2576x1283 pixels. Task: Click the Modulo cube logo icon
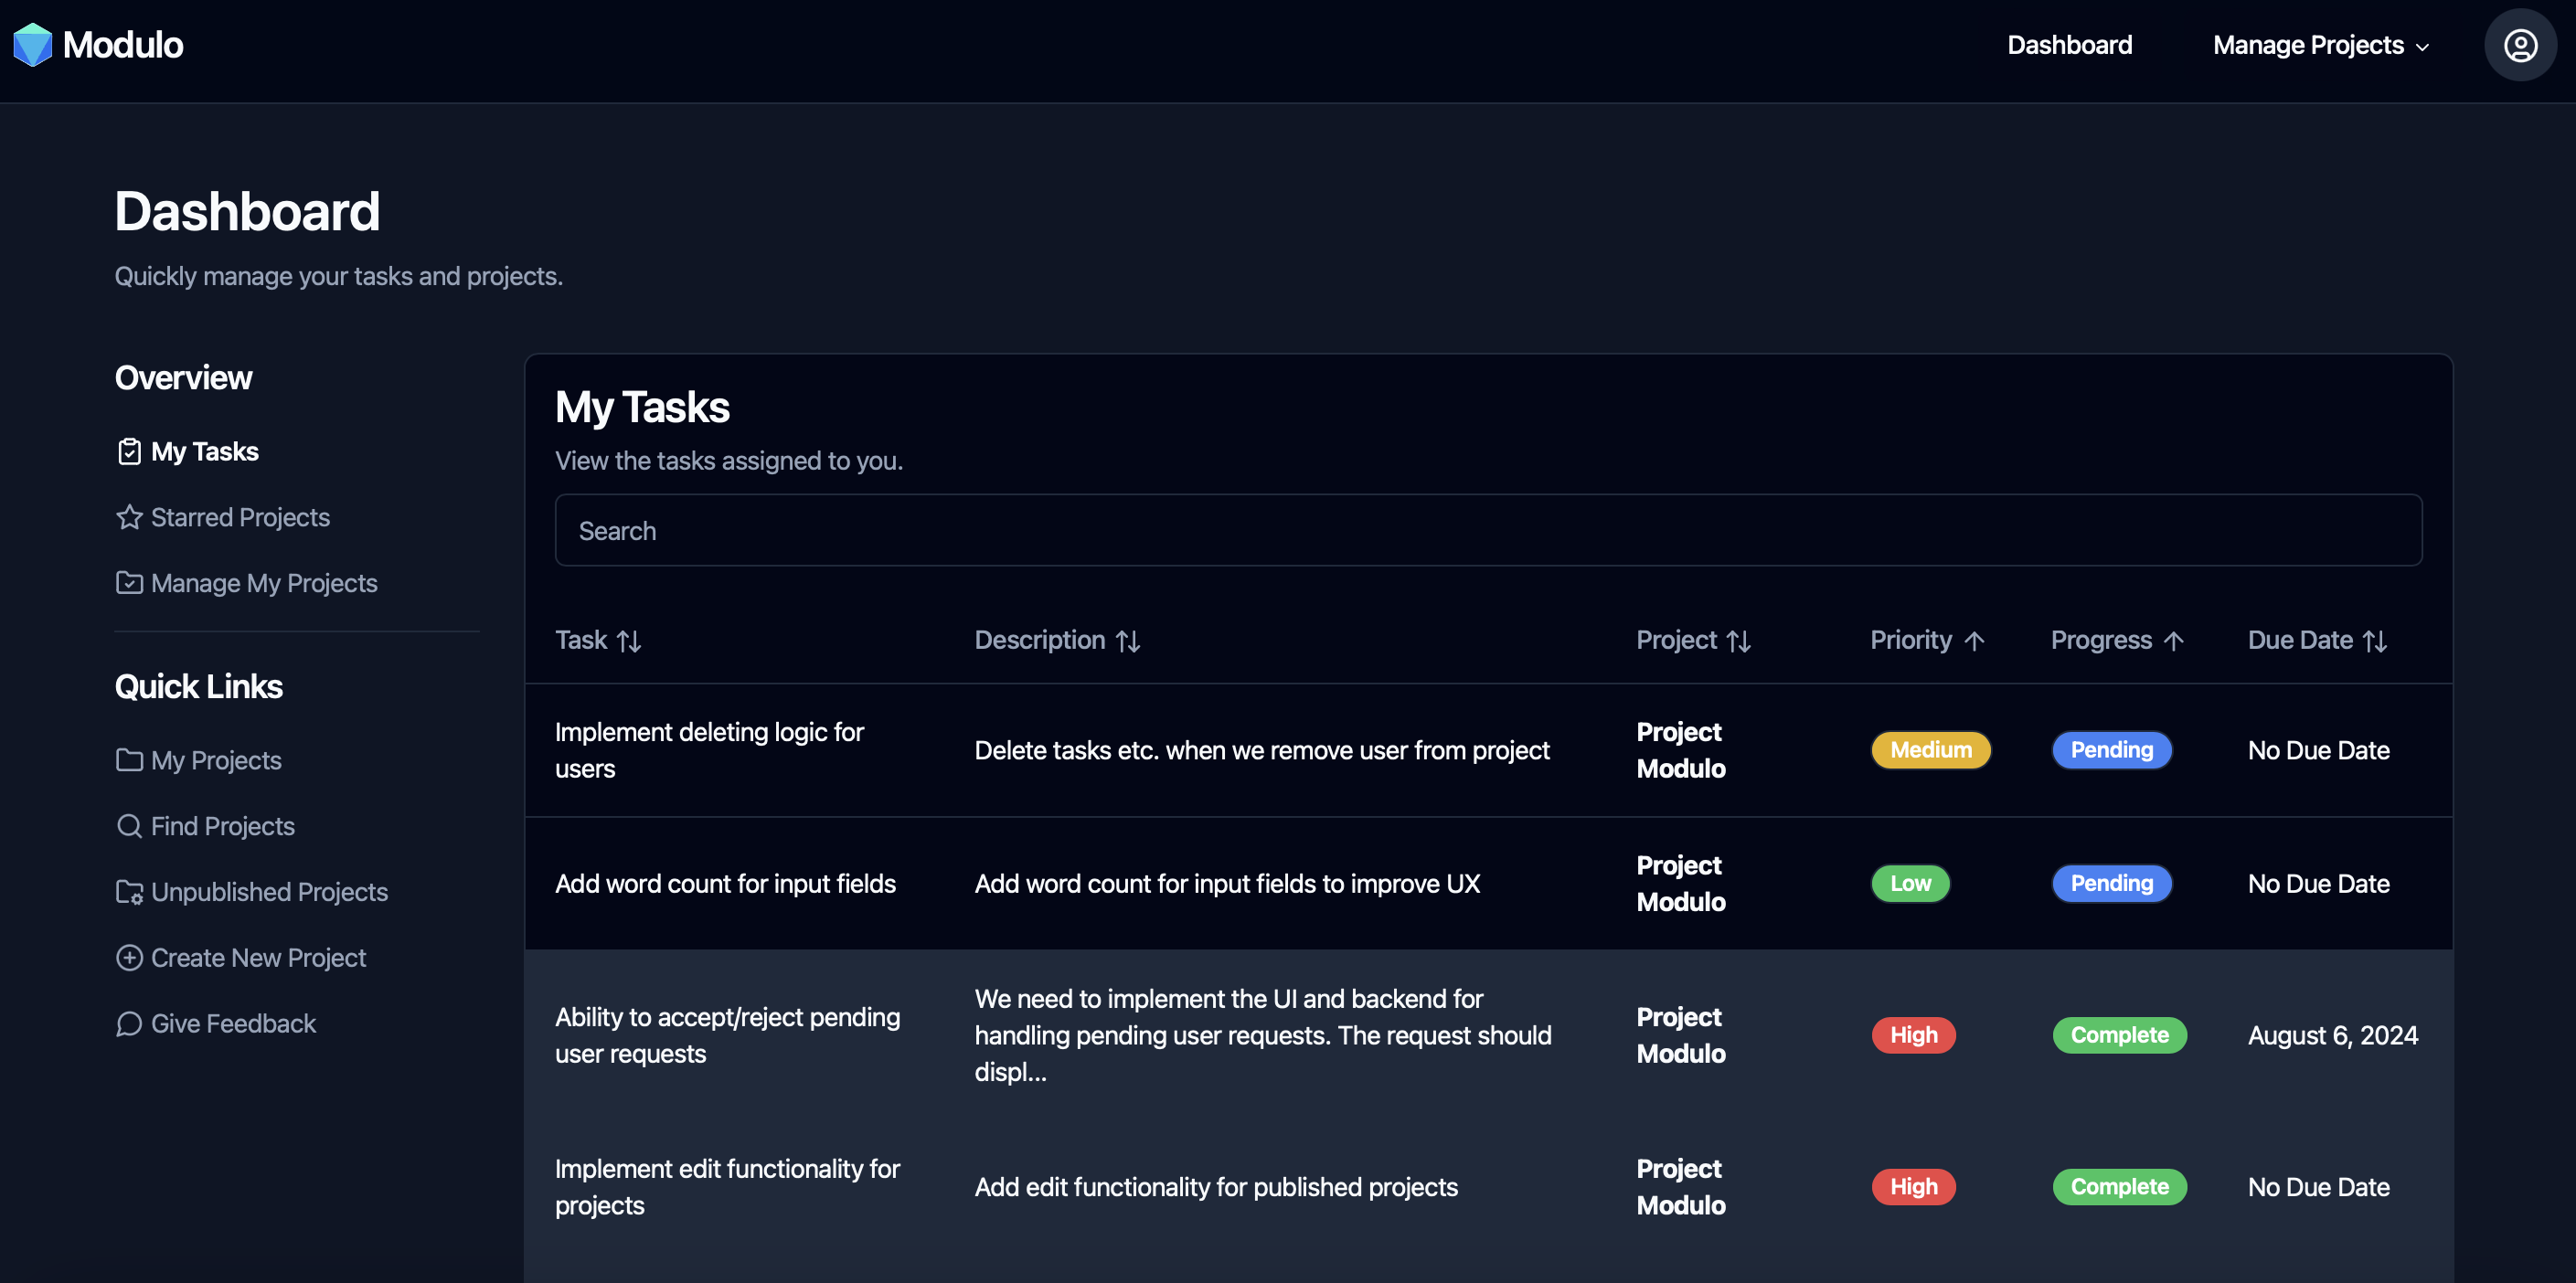point(32,45)
